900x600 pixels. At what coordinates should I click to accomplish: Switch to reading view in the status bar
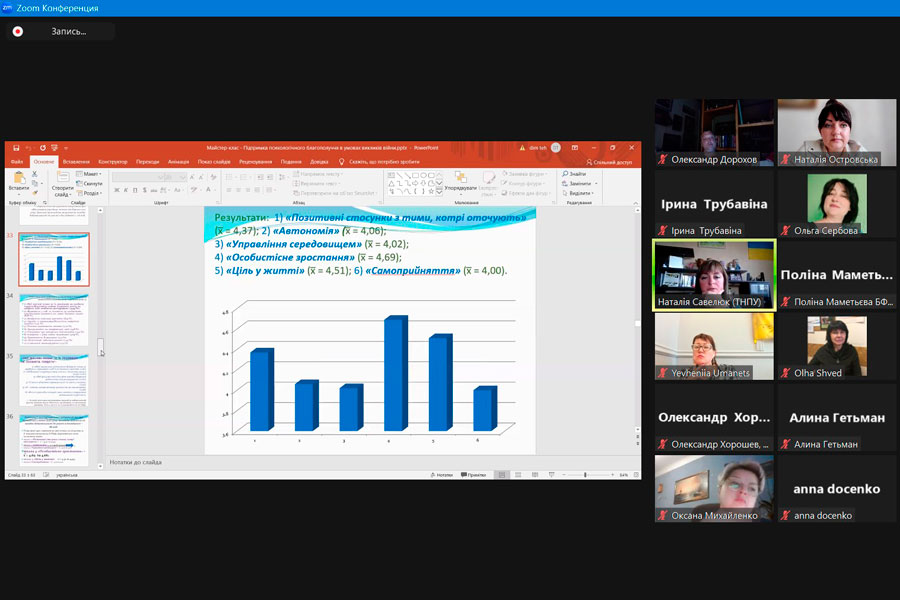pos(535,475)
